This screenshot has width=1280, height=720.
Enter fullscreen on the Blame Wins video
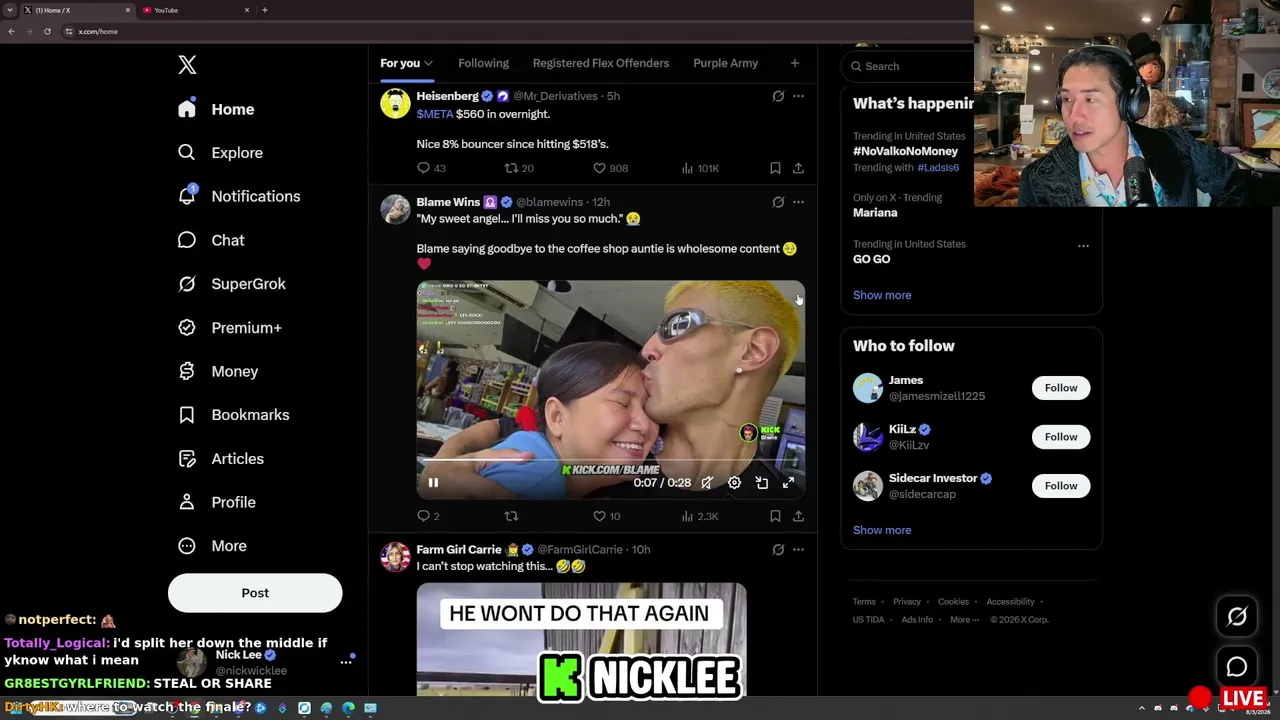click(x=788, y=483)
